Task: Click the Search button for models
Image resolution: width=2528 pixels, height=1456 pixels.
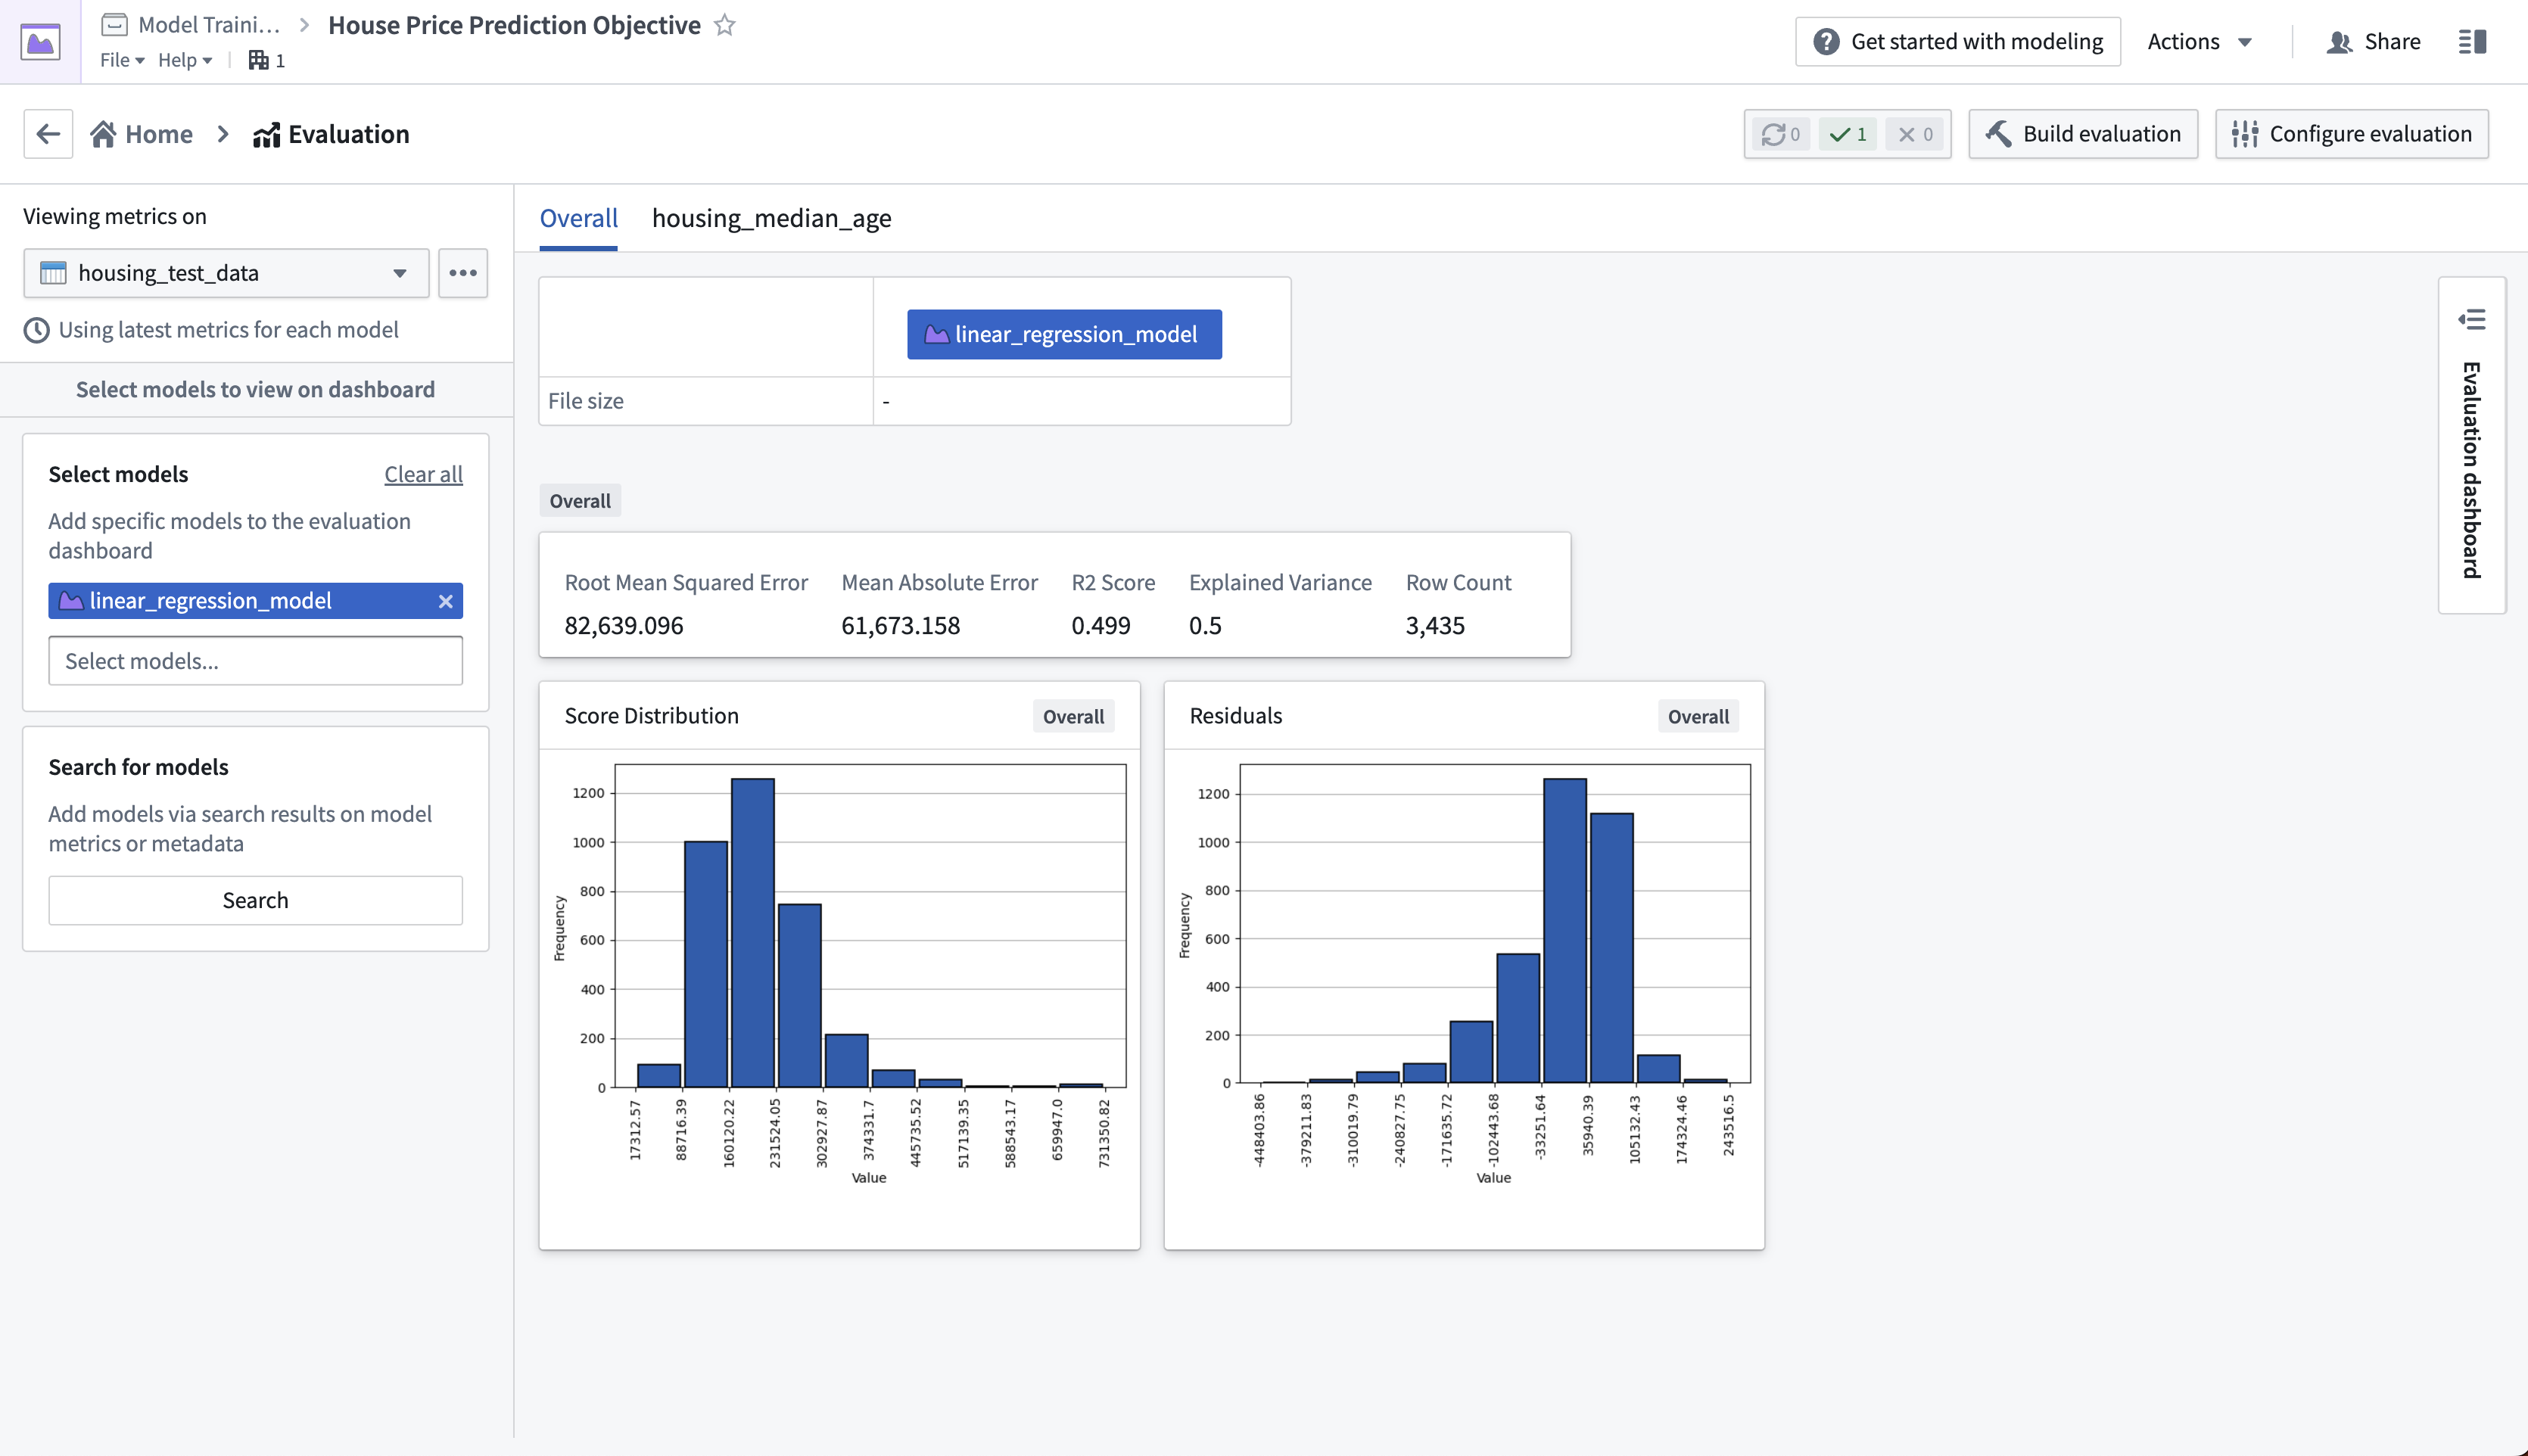Action: (x=256, y=900)
